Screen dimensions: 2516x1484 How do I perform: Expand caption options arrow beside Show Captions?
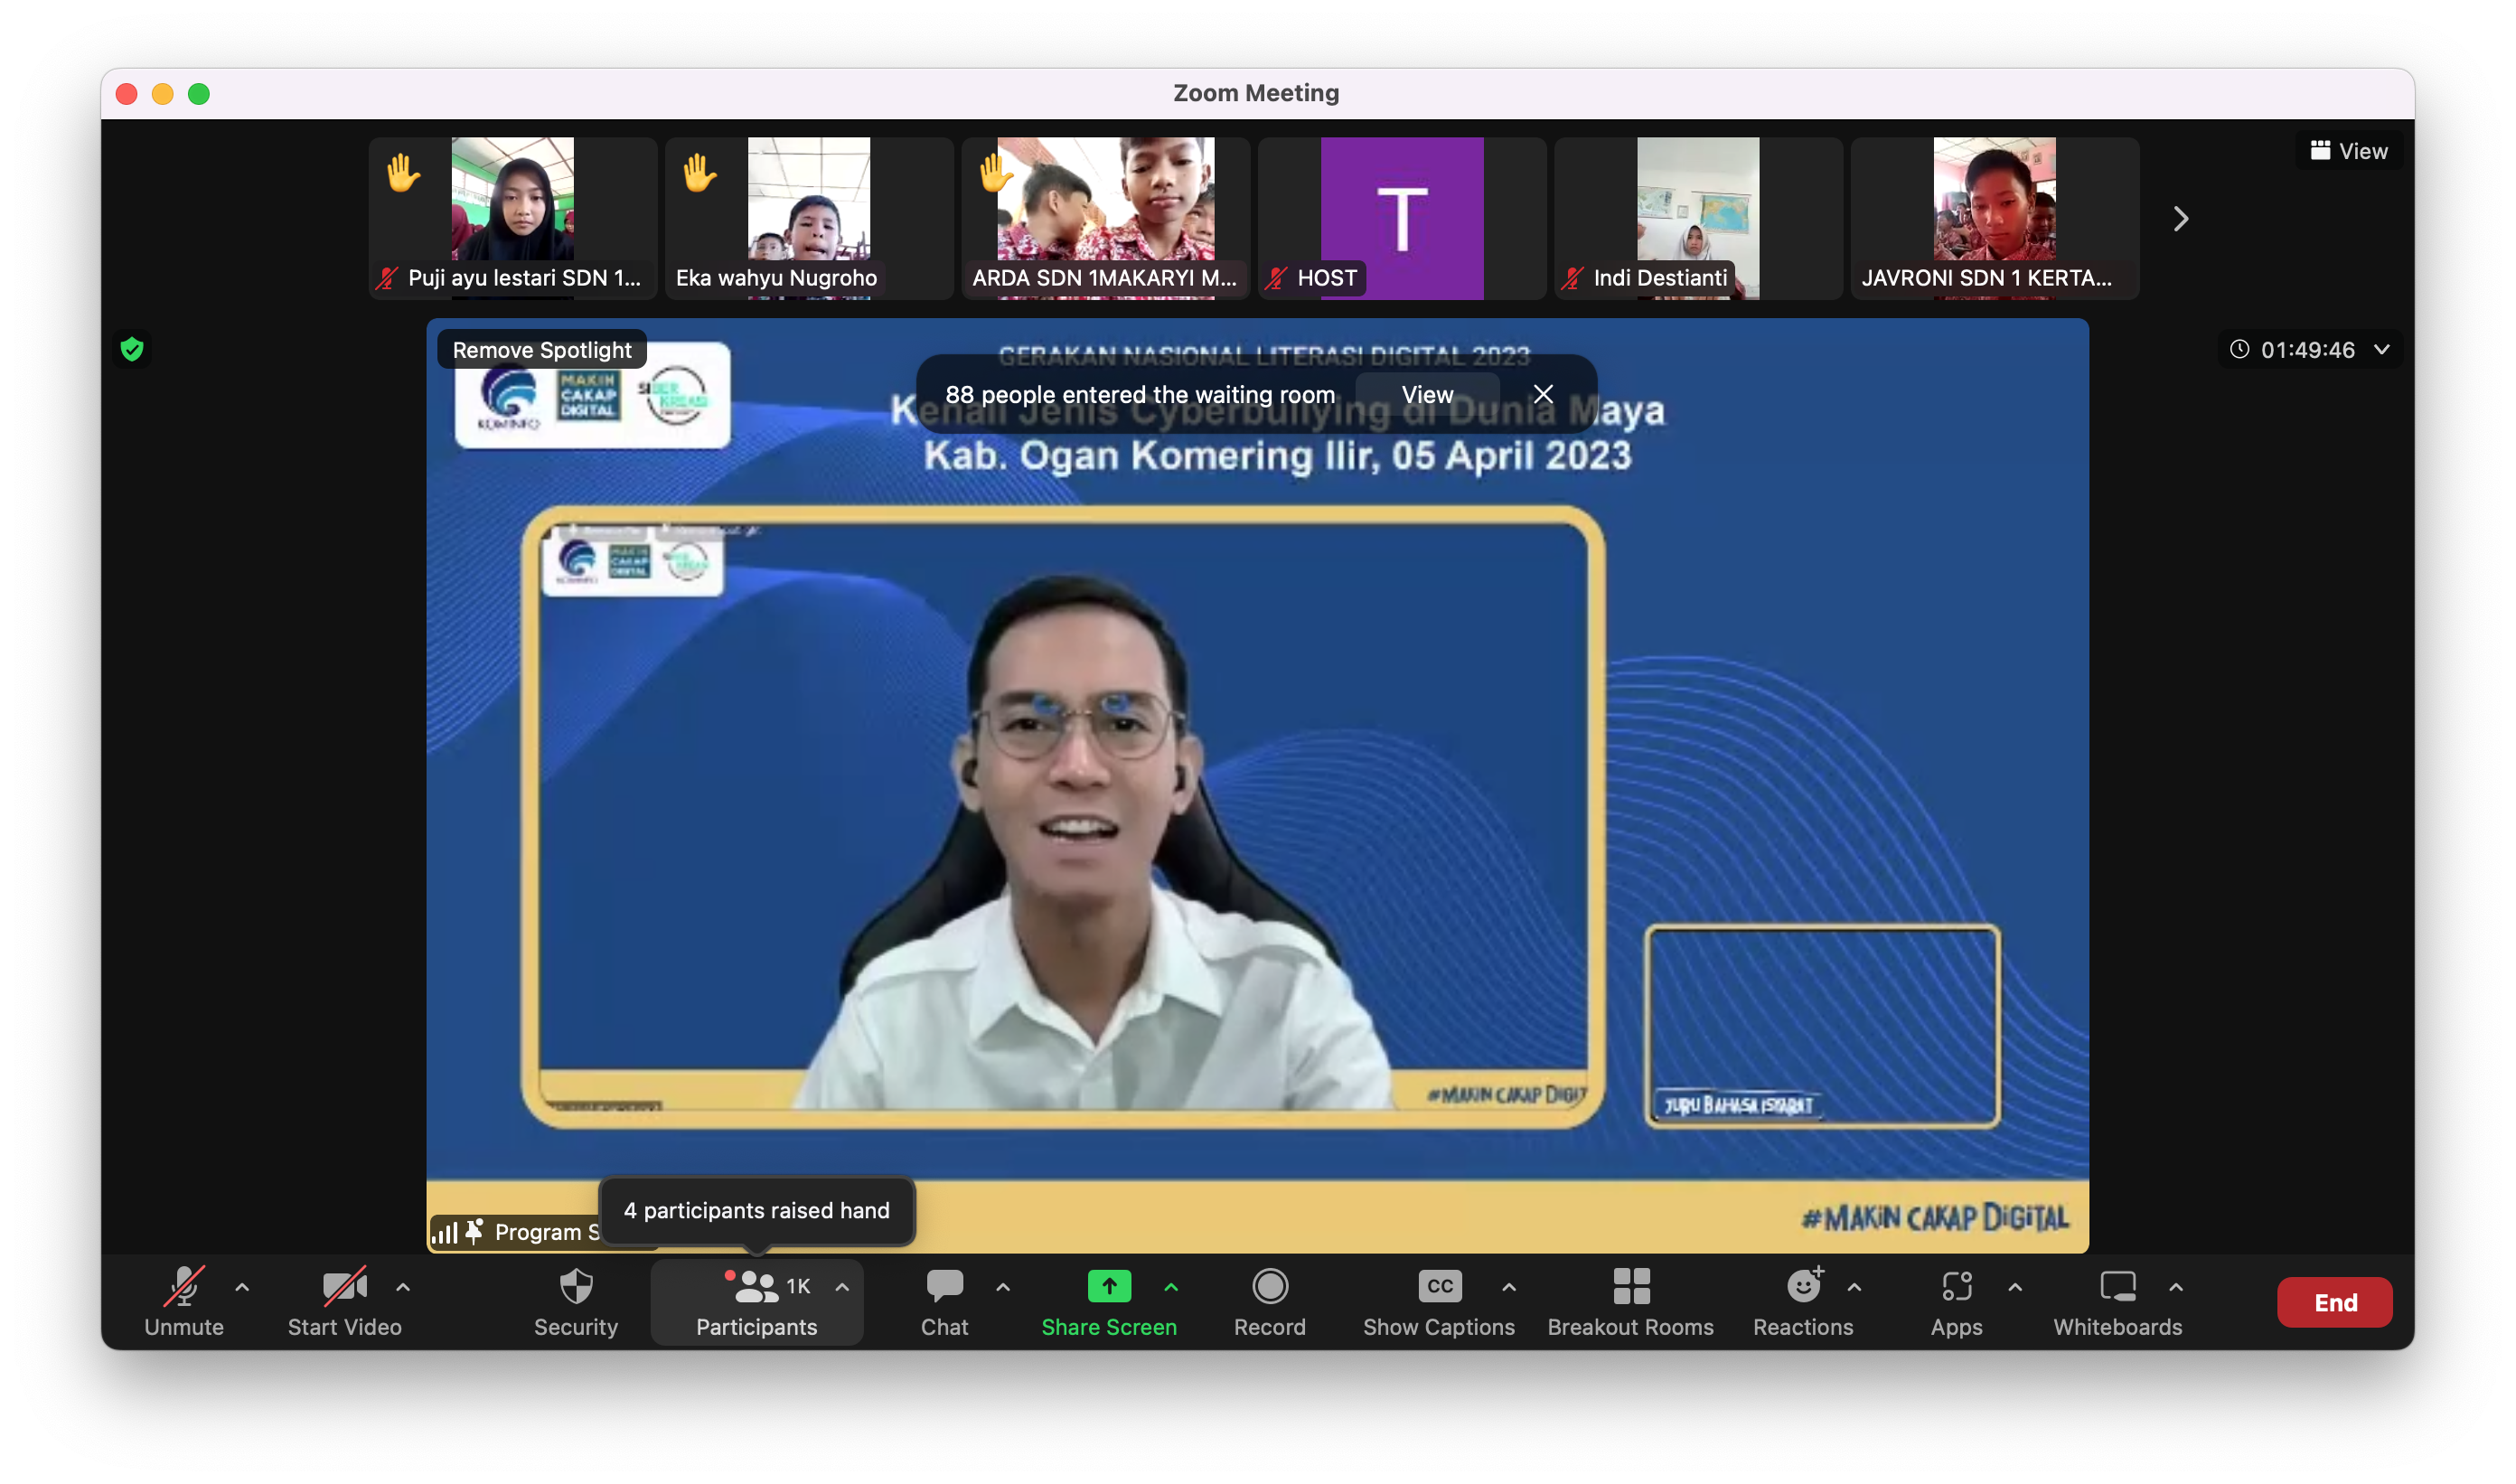(1509, 1287)
